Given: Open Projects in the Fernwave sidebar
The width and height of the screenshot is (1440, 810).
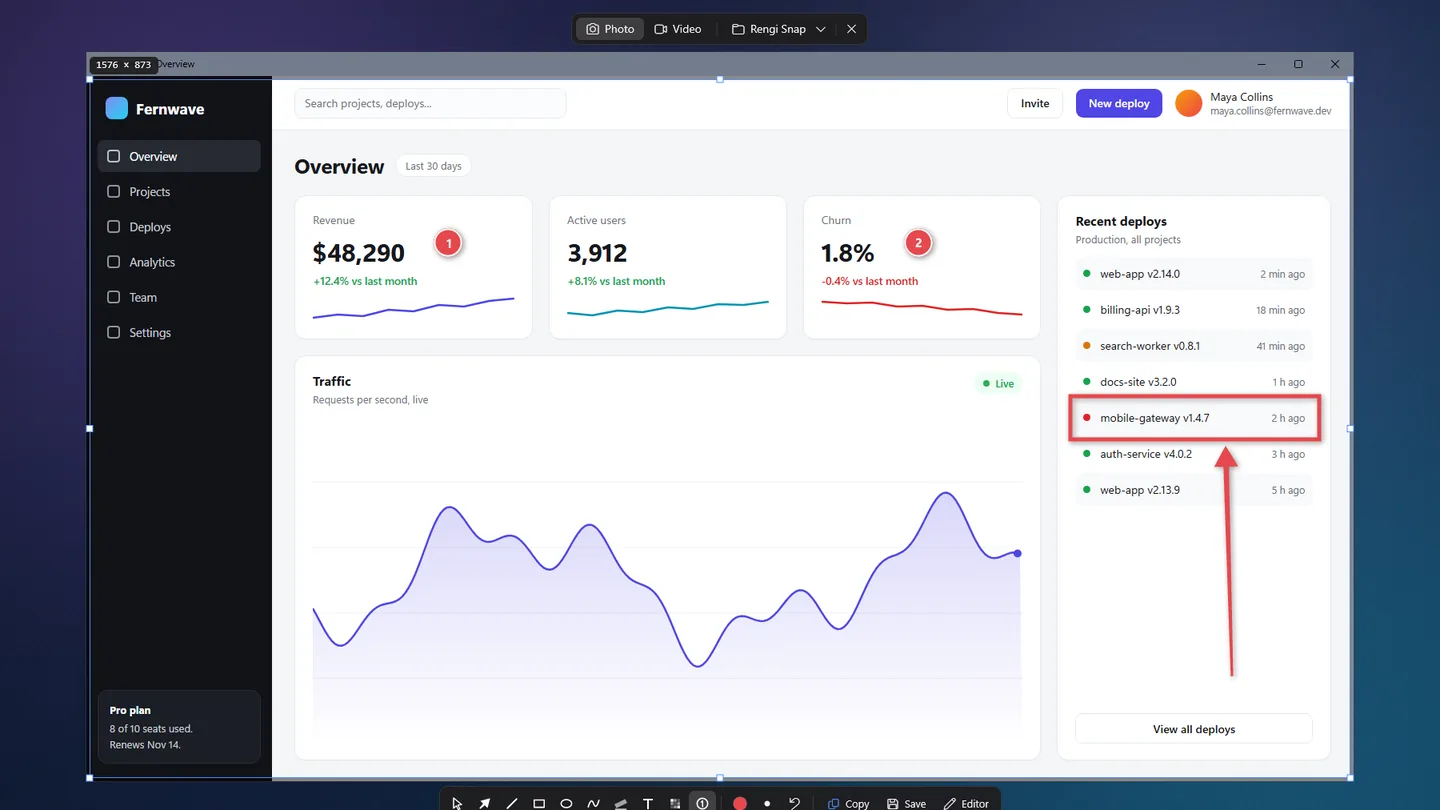Looking at the screenshot, I should [179, 191].
